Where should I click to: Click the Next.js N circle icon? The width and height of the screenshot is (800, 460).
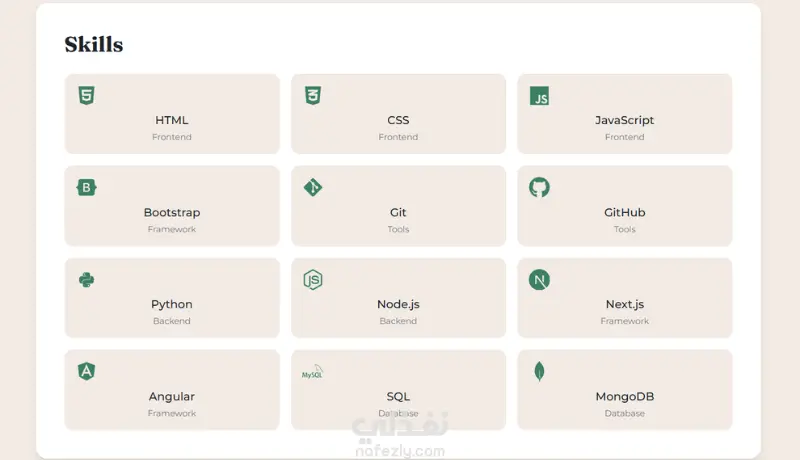click(x=539, y=279)
